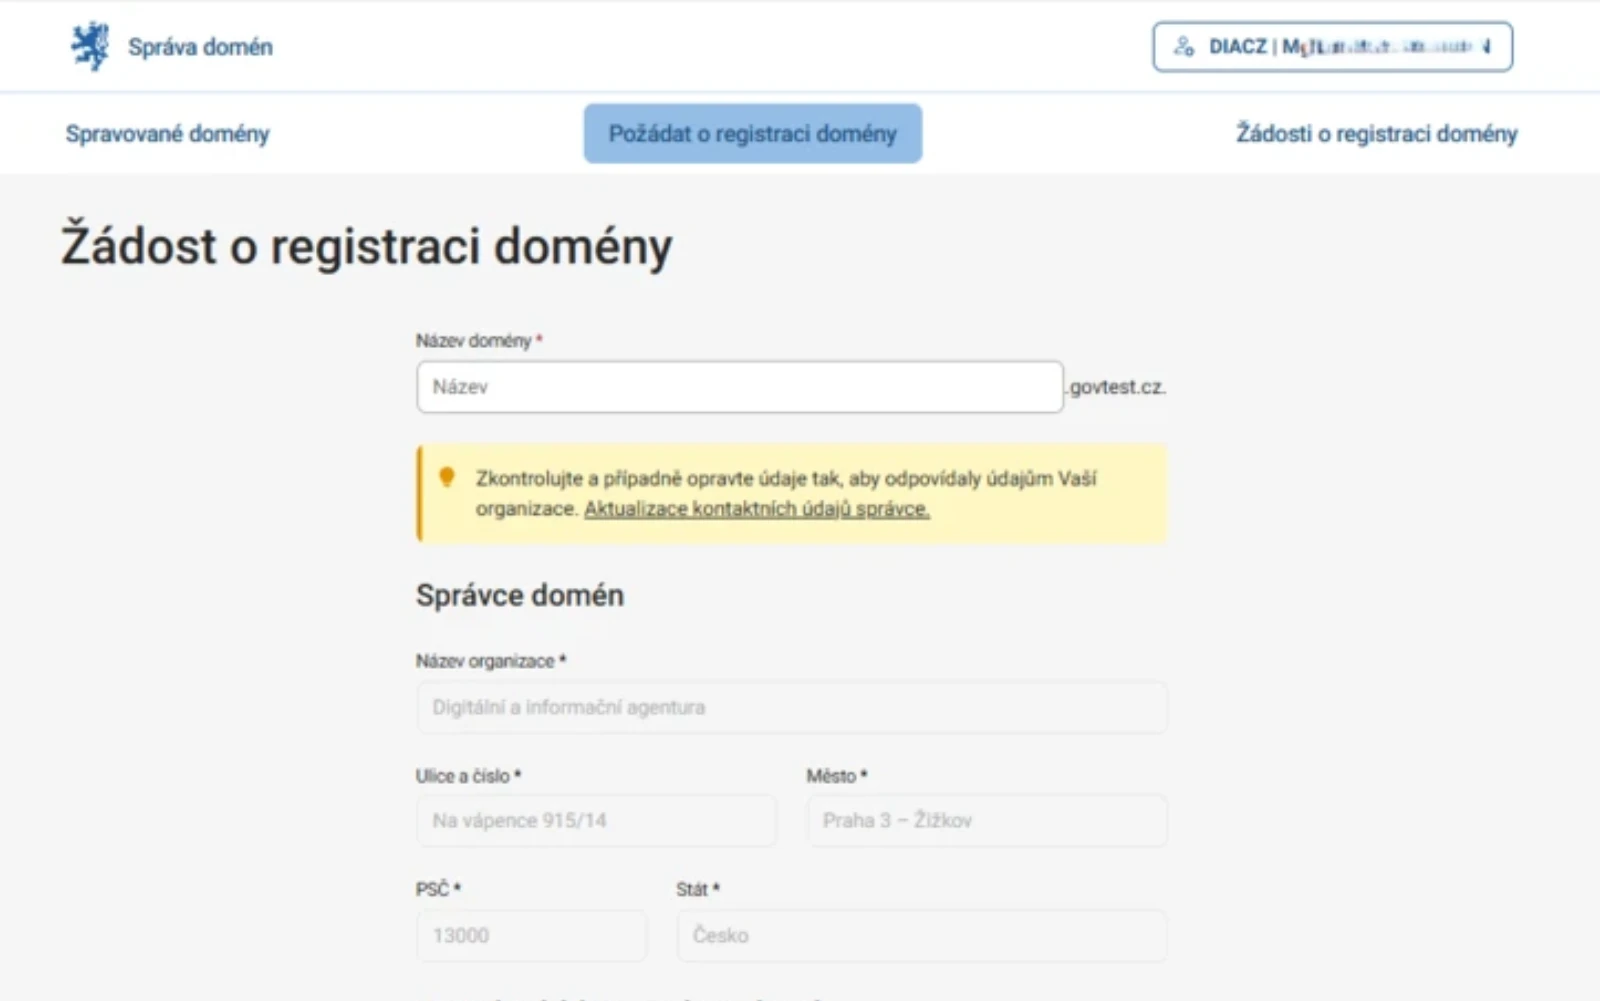This screenshot has height=1001, width=1600.
Task: Click the Název organizace field
Action: (791, 708)
